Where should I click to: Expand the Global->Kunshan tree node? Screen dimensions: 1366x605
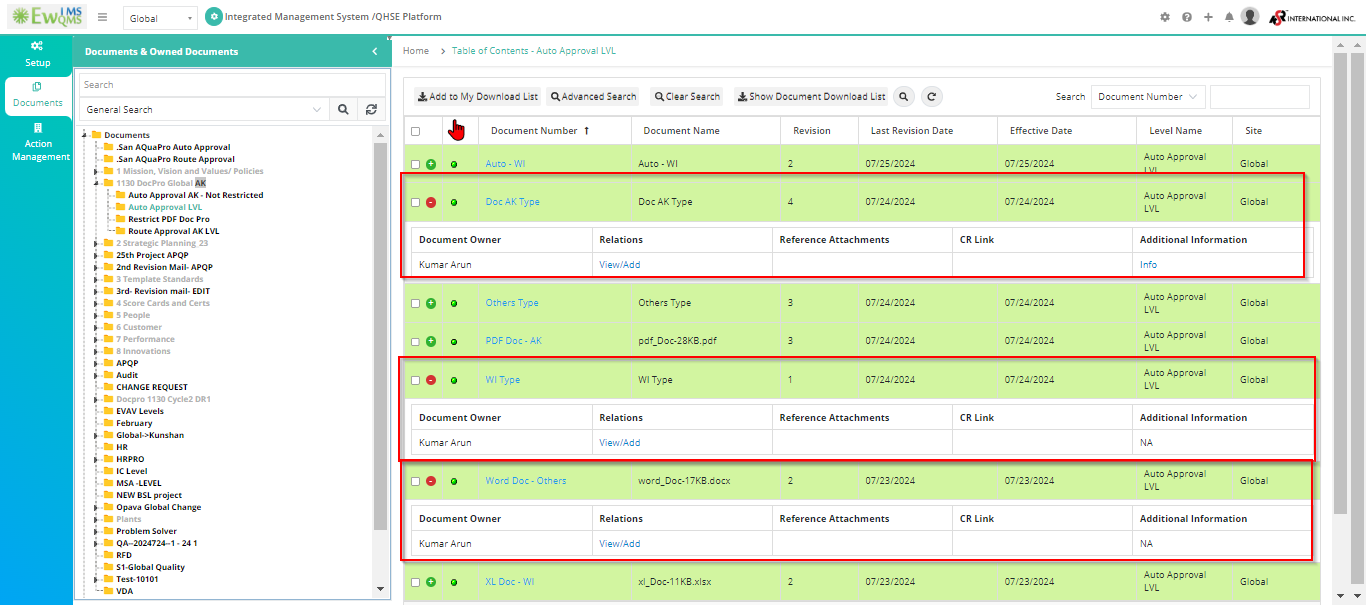[x=97, y=435]
